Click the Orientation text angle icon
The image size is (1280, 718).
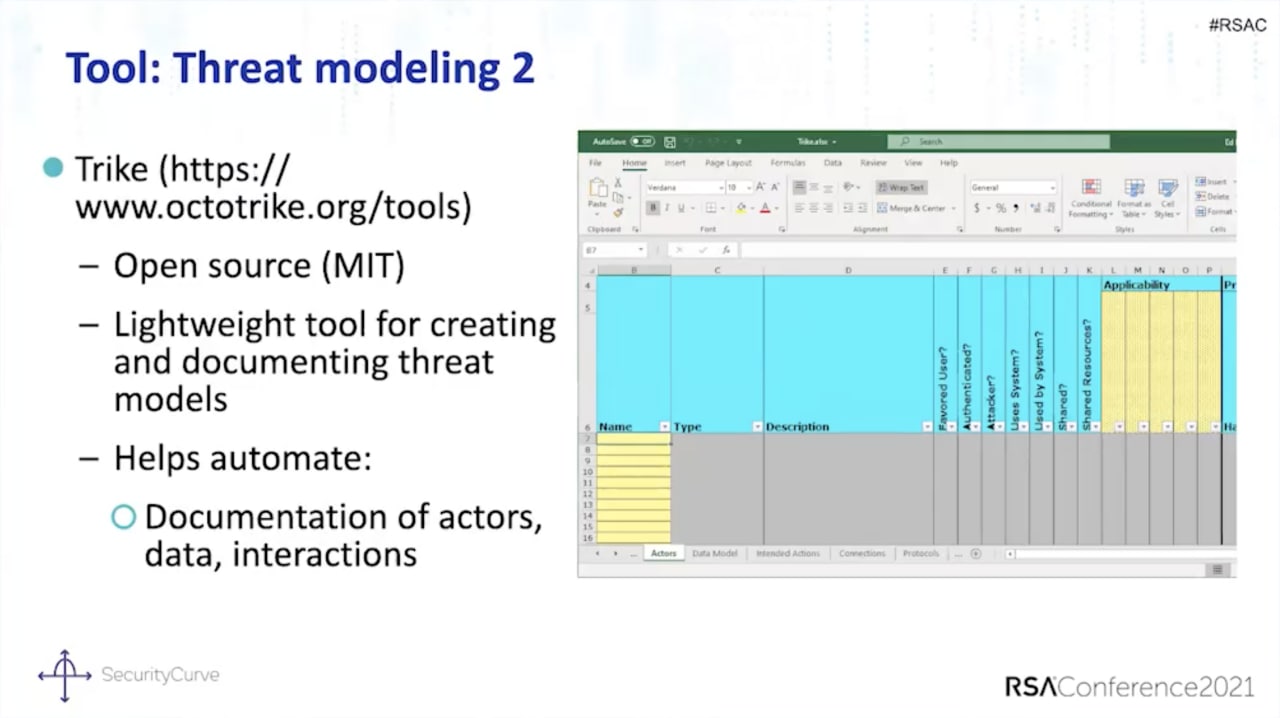(849, 186)
